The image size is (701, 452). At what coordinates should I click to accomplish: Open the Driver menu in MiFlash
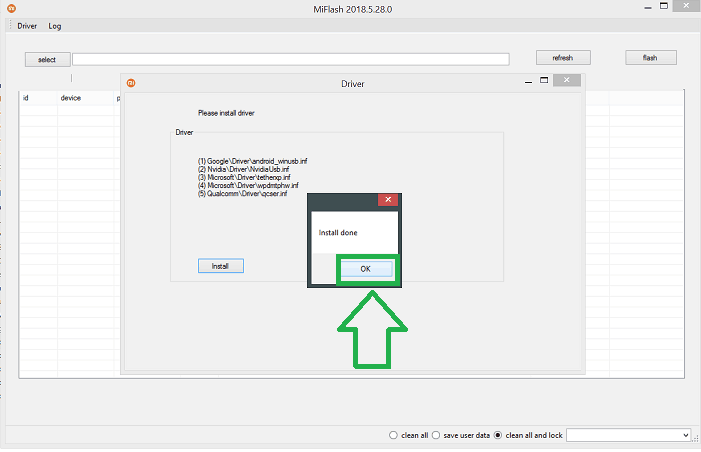click(27, 26)
